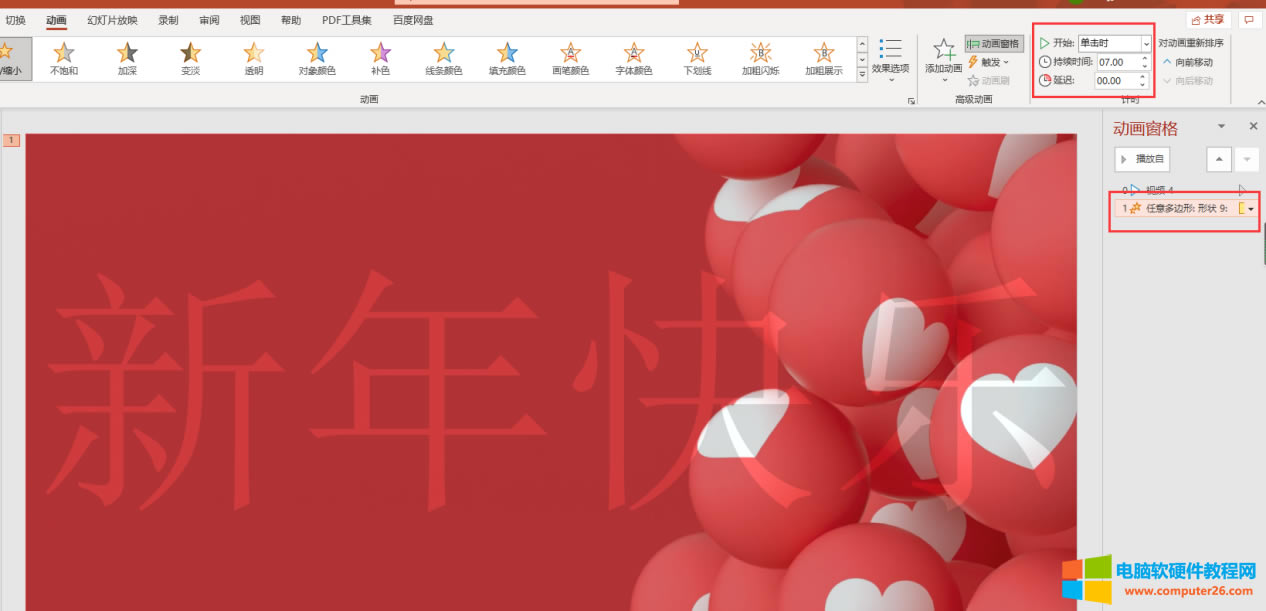Image resolution: width=1266 pixels, height=611 pixels.
Task: Apply the 画笔颜色 (Brush Color) animation
Action: pos(570,59)
